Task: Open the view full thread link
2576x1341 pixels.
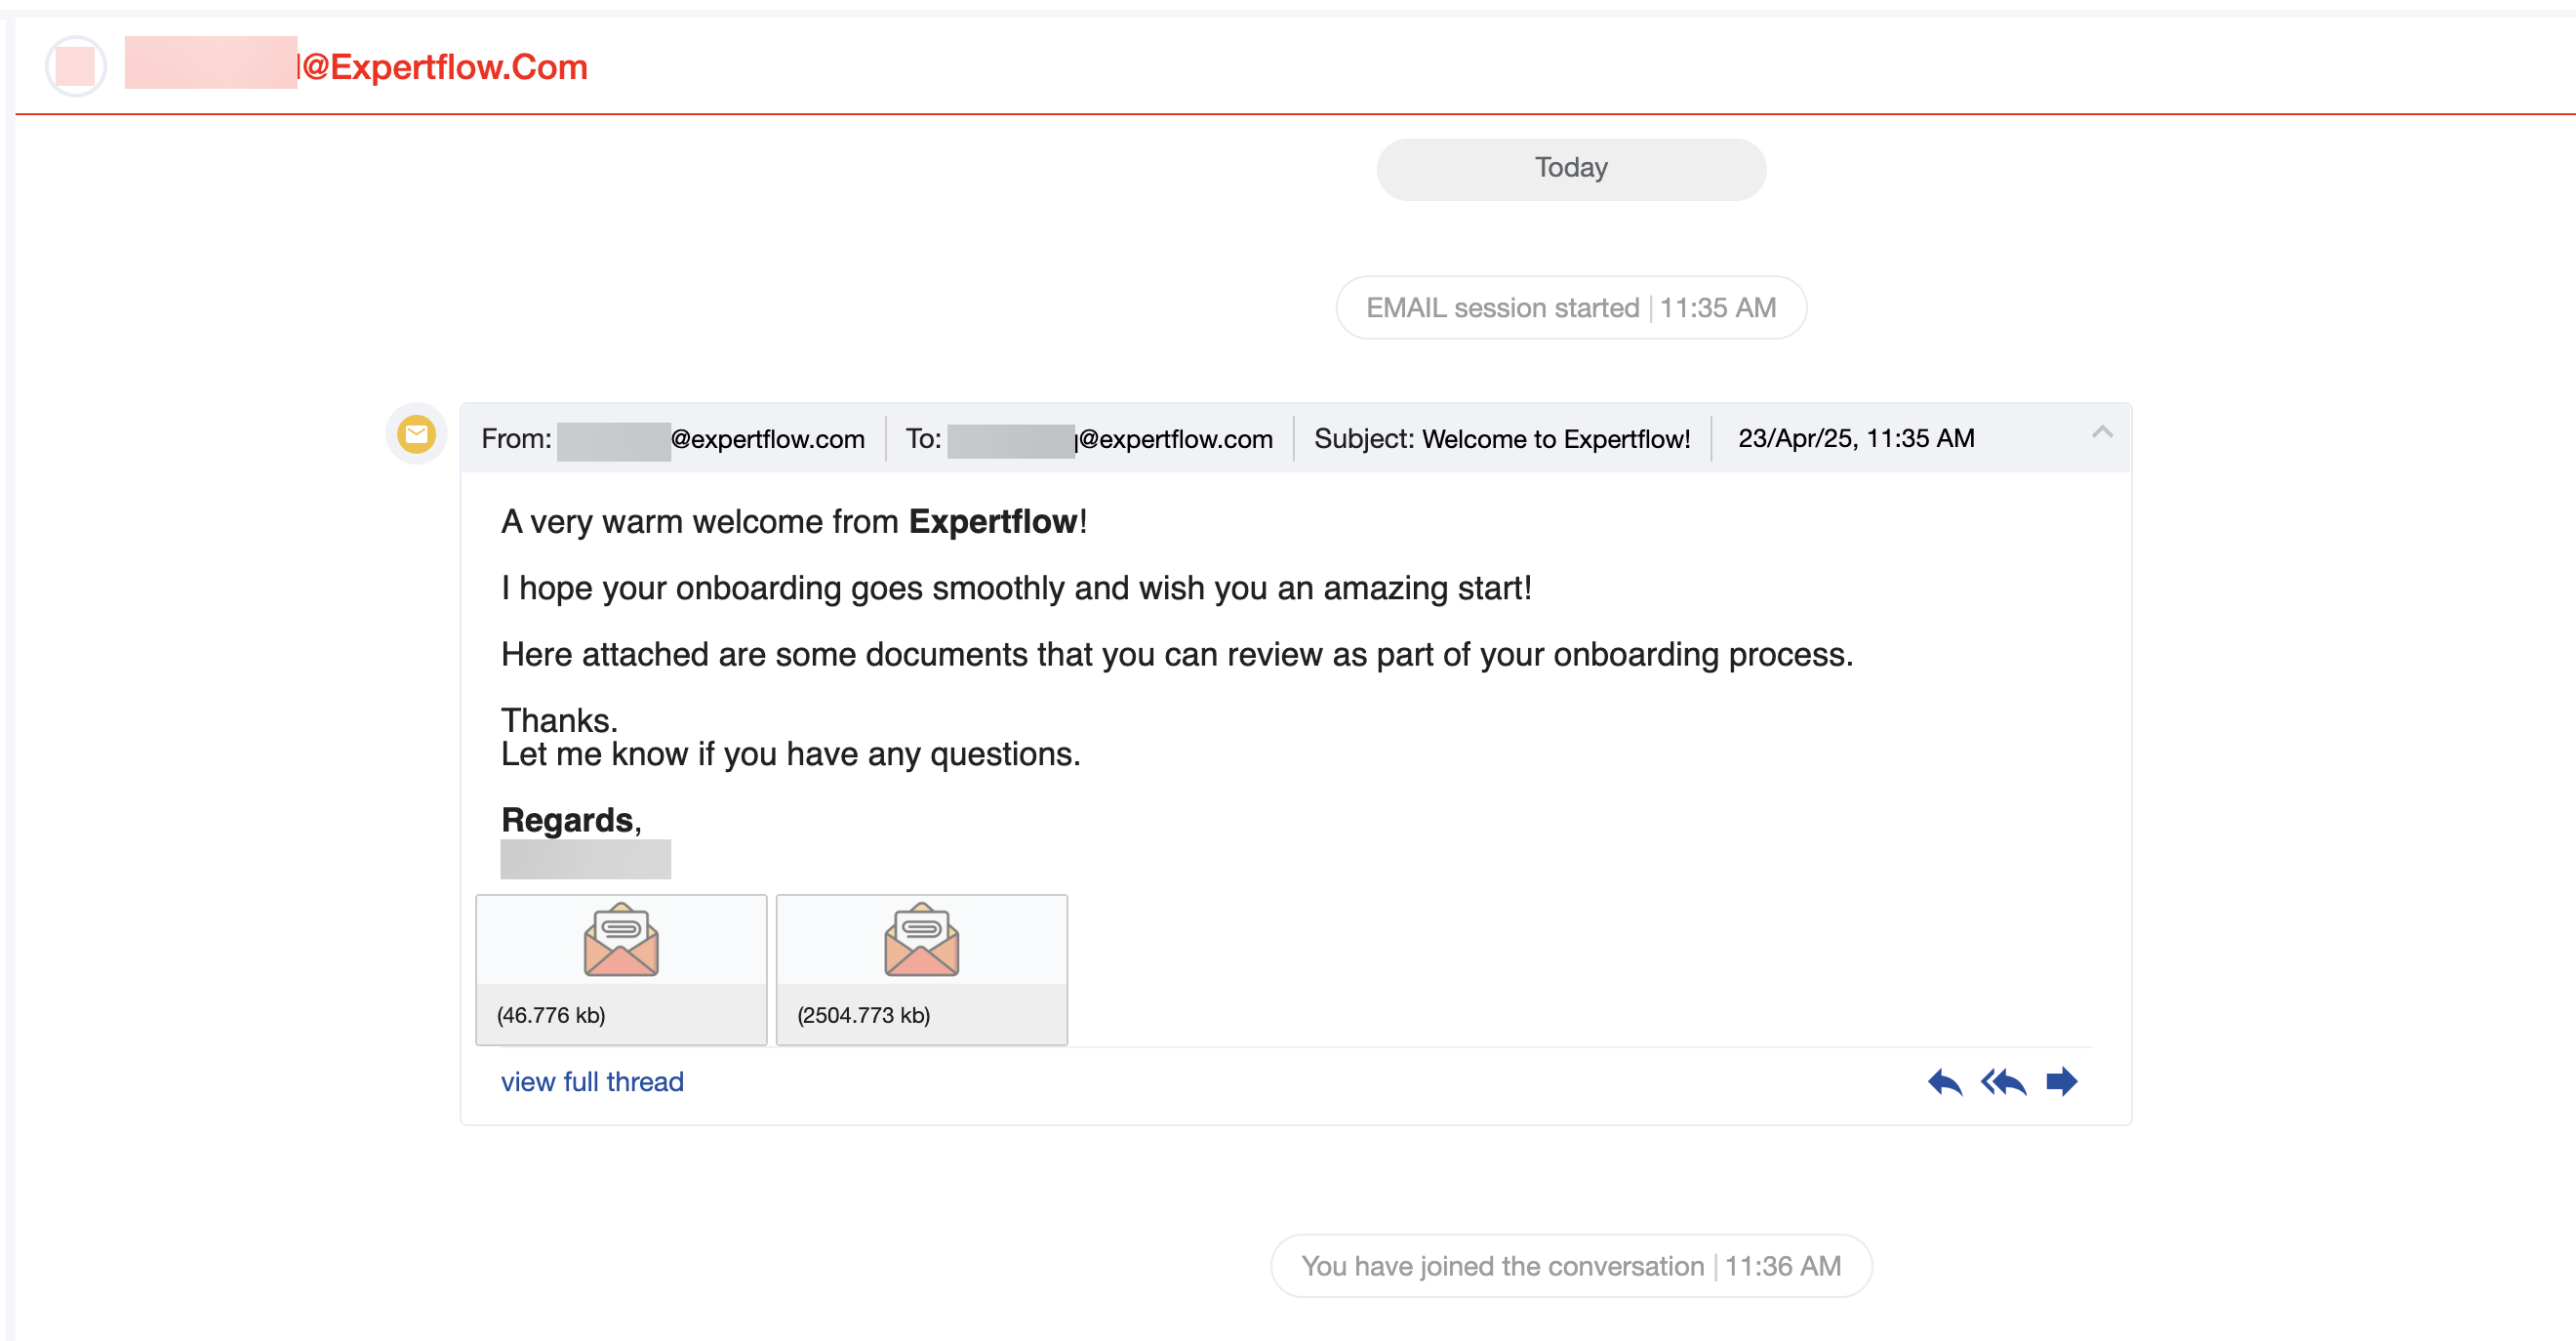Action: pos(592,1081)
